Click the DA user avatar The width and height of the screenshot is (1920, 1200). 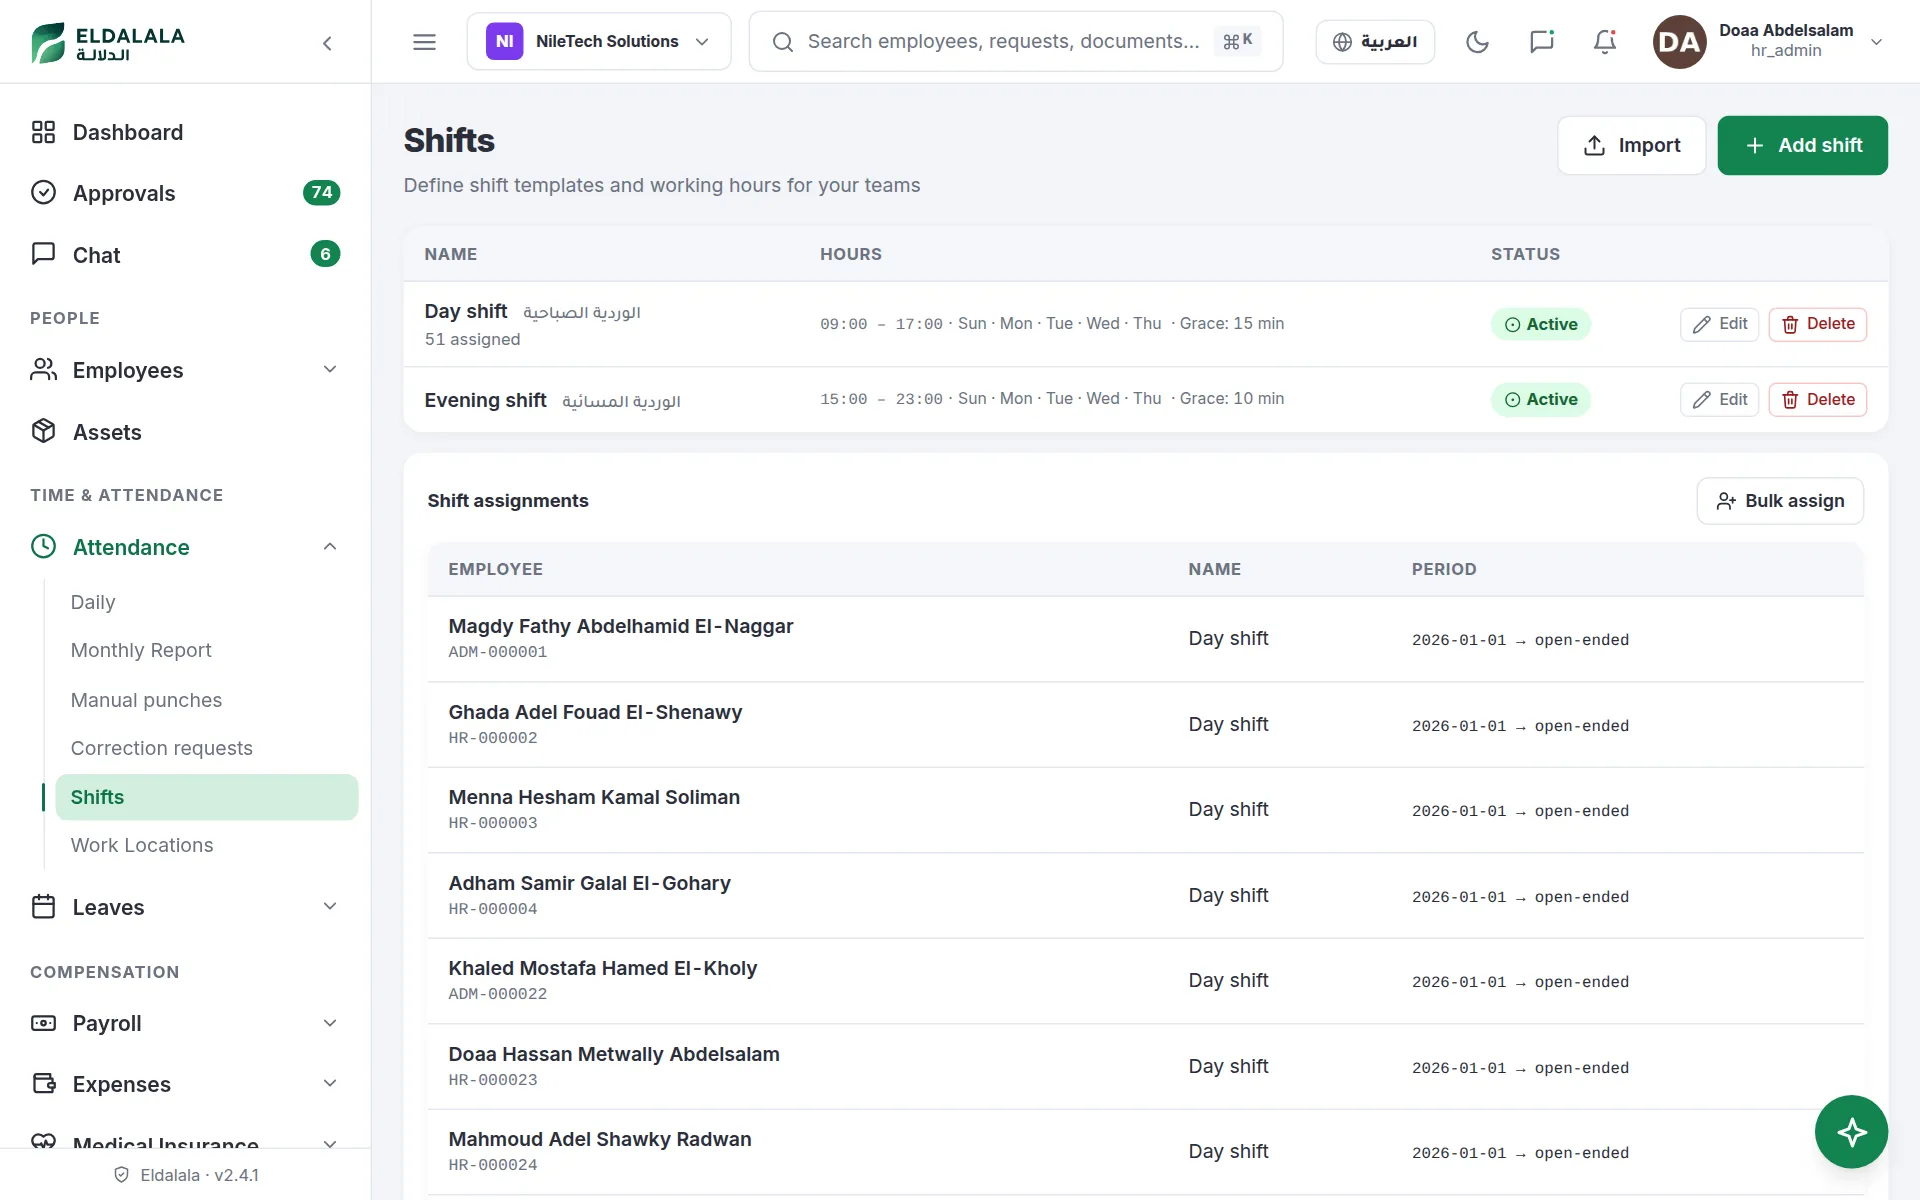[x=1679, y=42]
